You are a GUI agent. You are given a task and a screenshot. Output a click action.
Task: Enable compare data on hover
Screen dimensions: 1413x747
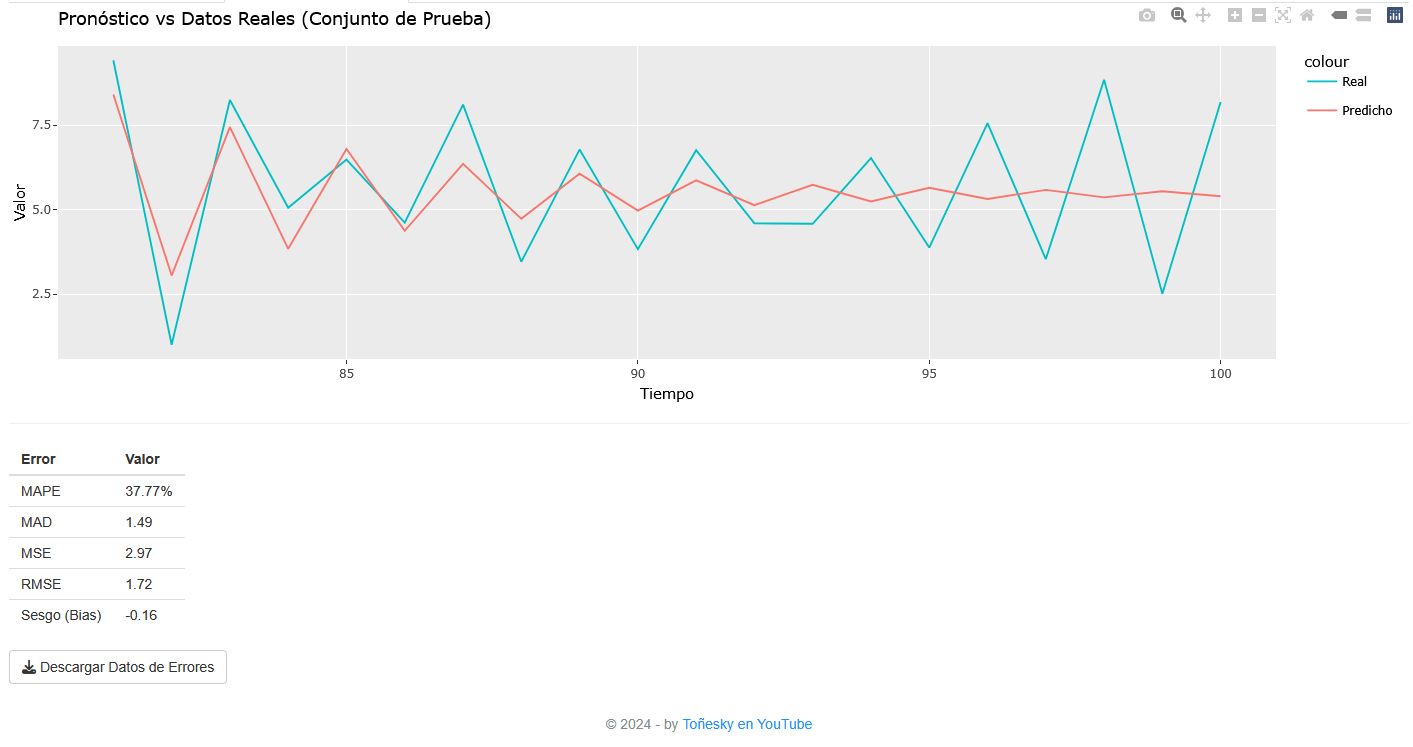tap(1363, 15)
